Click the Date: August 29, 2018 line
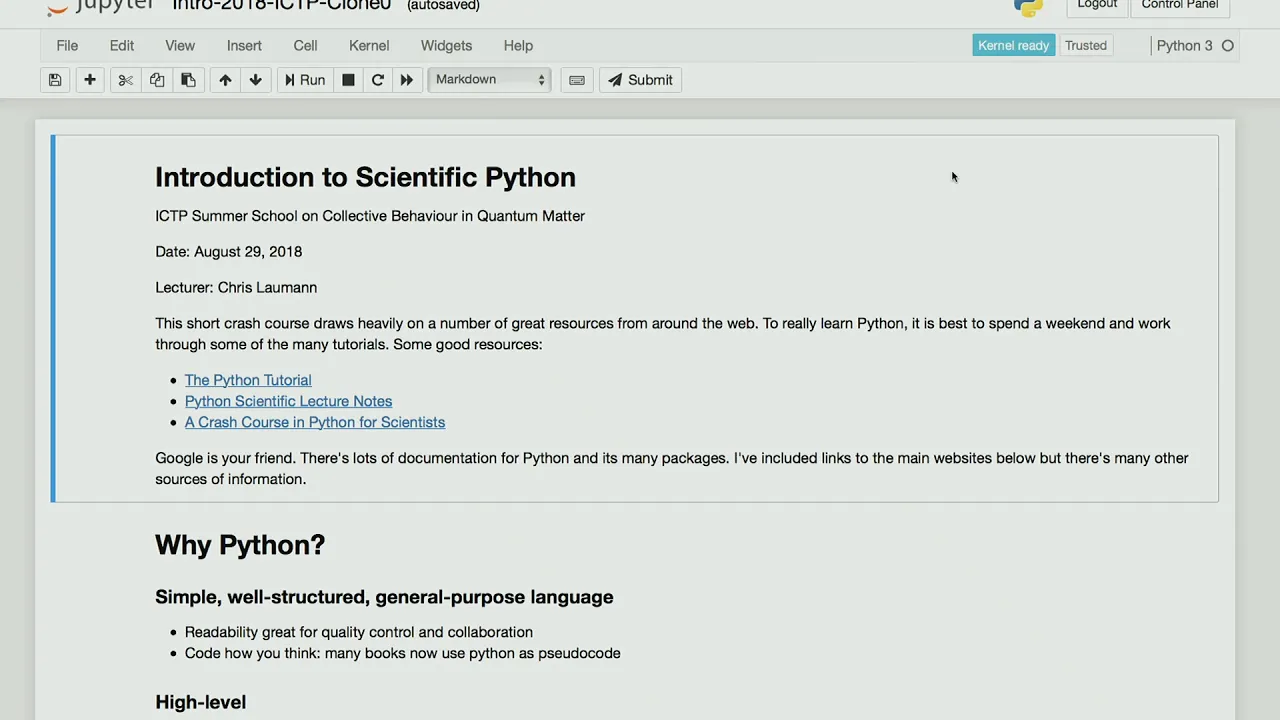The width and height of the screenshot is (1280, 720). (228, 251)
